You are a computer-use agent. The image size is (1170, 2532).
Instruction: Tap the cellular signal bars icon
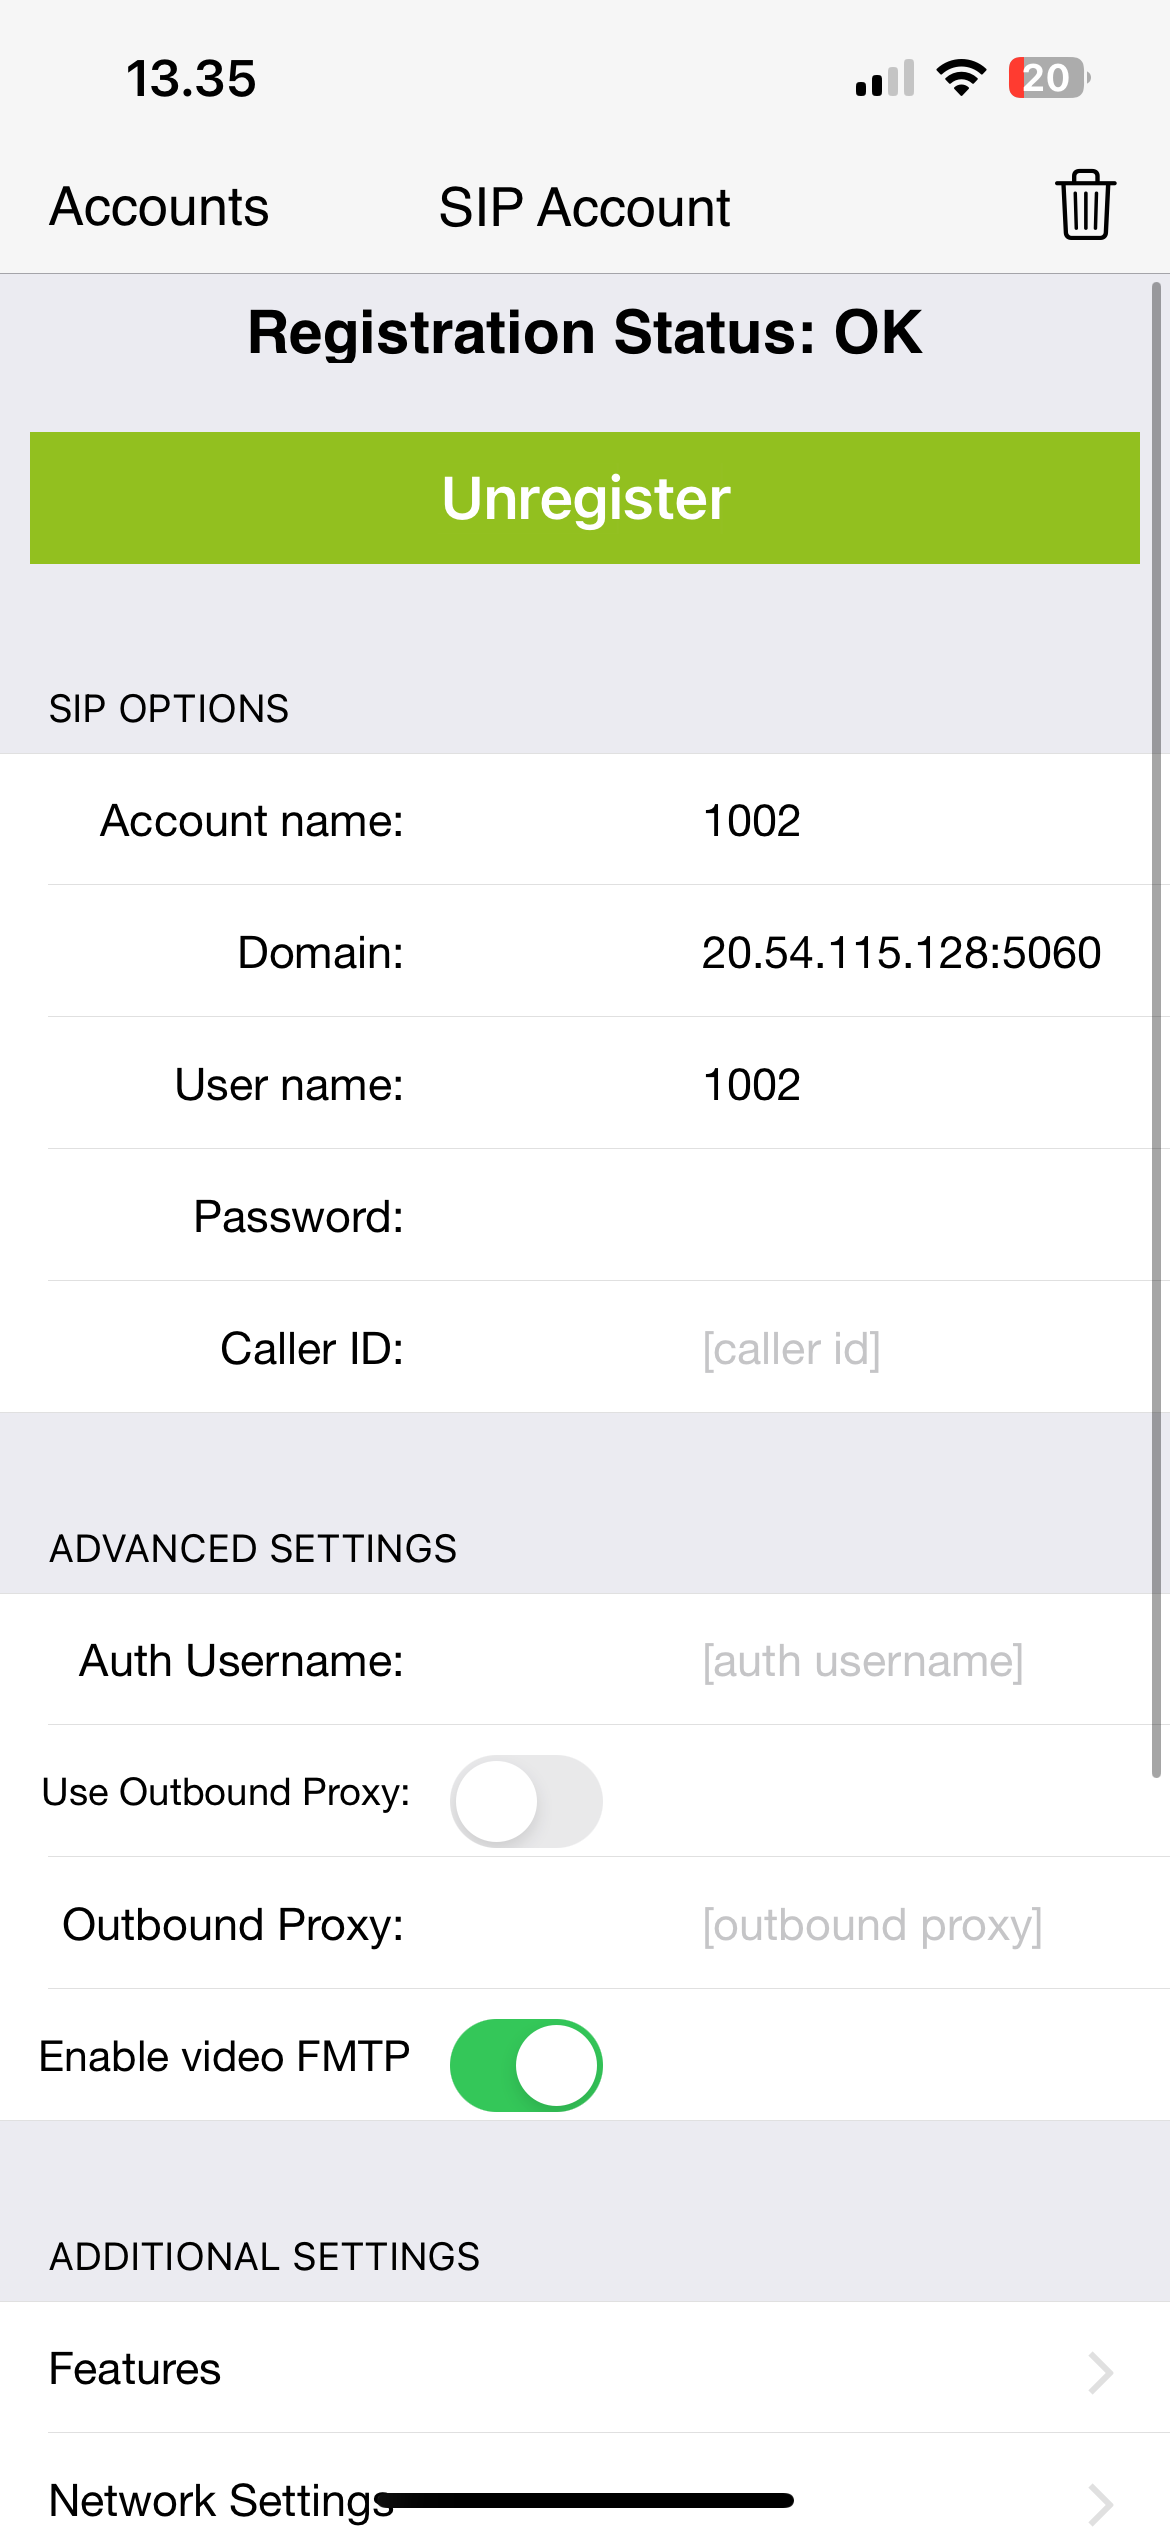[885, 79]
